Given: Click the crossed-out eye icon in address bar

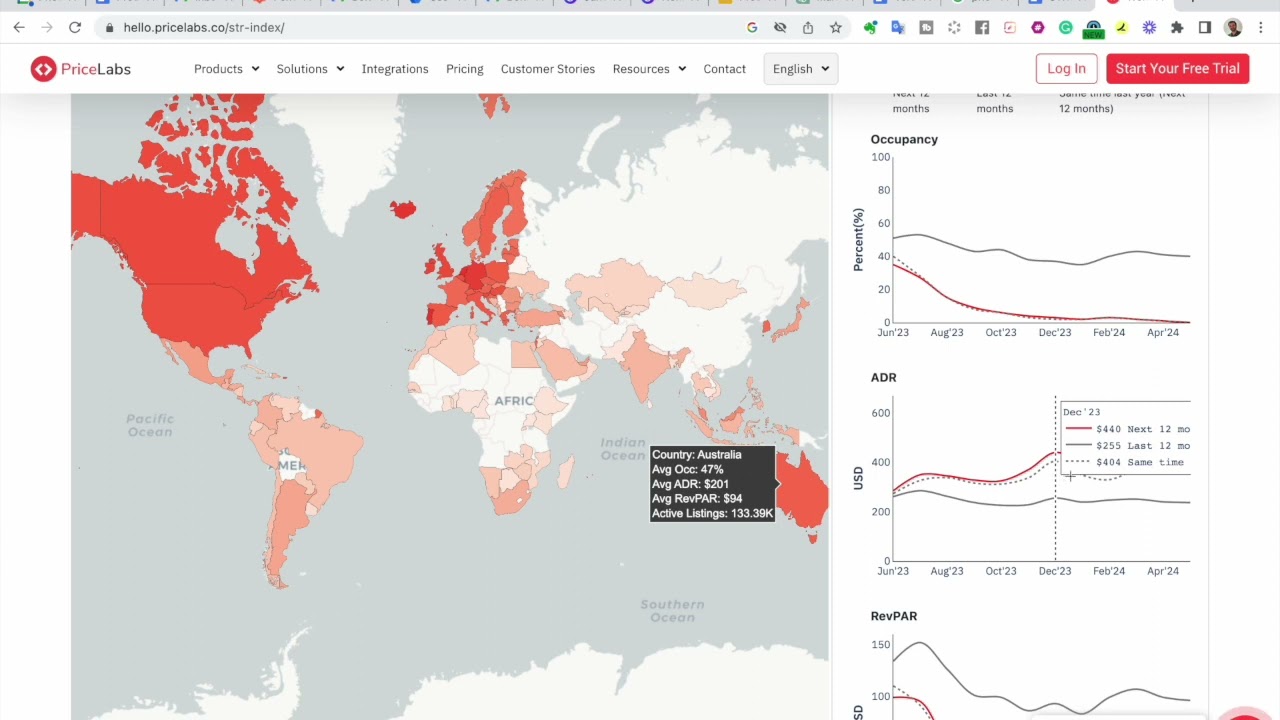Looking at the screenshot, I should [x=780, y=27].
